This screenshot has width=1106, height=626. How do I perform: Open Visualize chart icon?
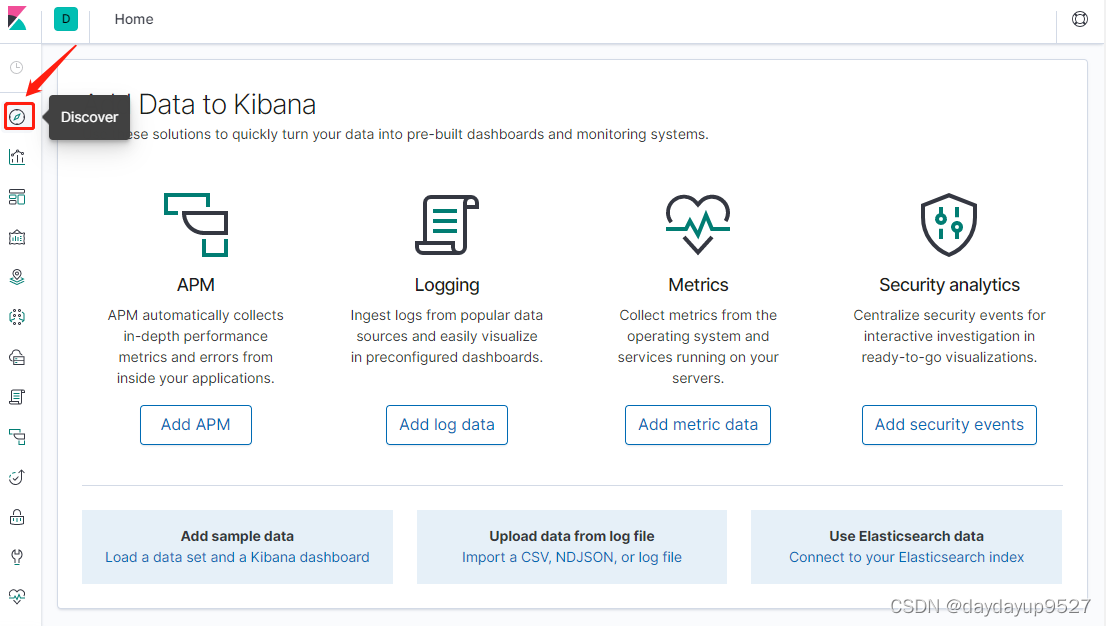tap(17, 157)
